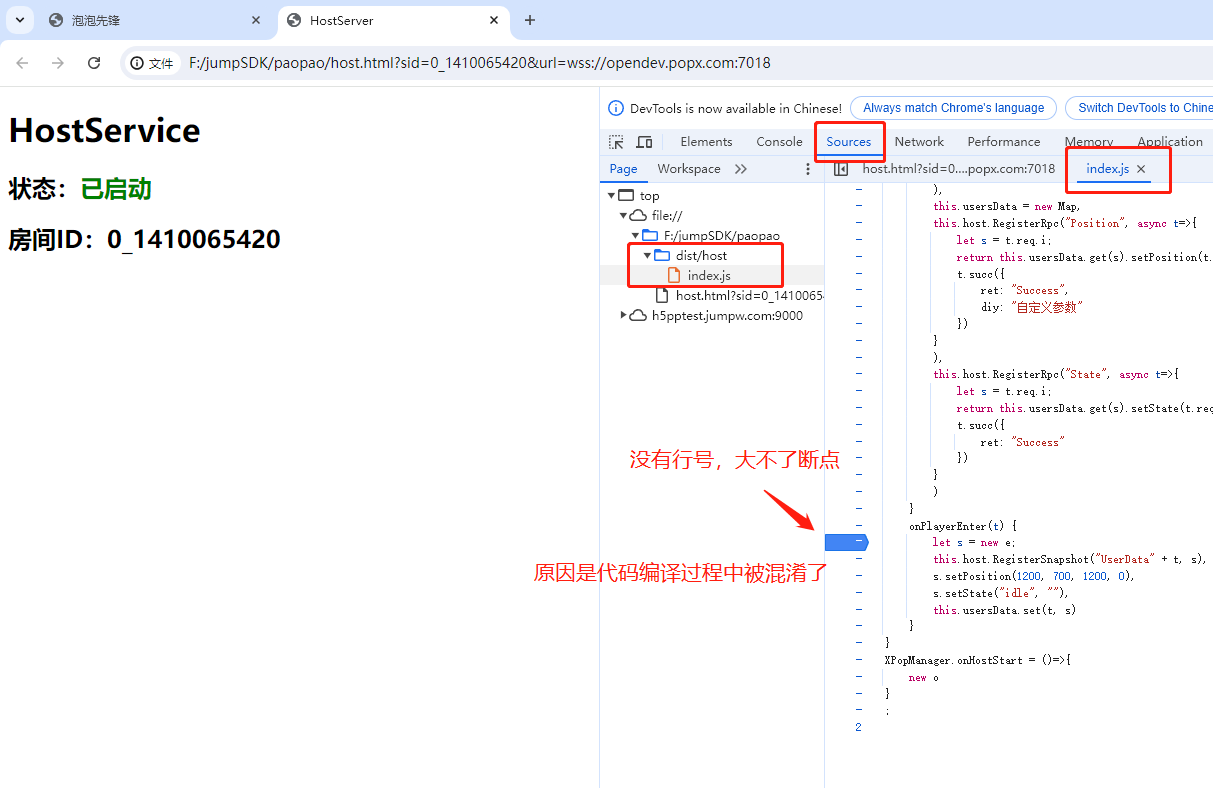Viewport: 1213px width, 788px height.
Task: Toggle the device toolbar icon
Action: coord(644,142)
